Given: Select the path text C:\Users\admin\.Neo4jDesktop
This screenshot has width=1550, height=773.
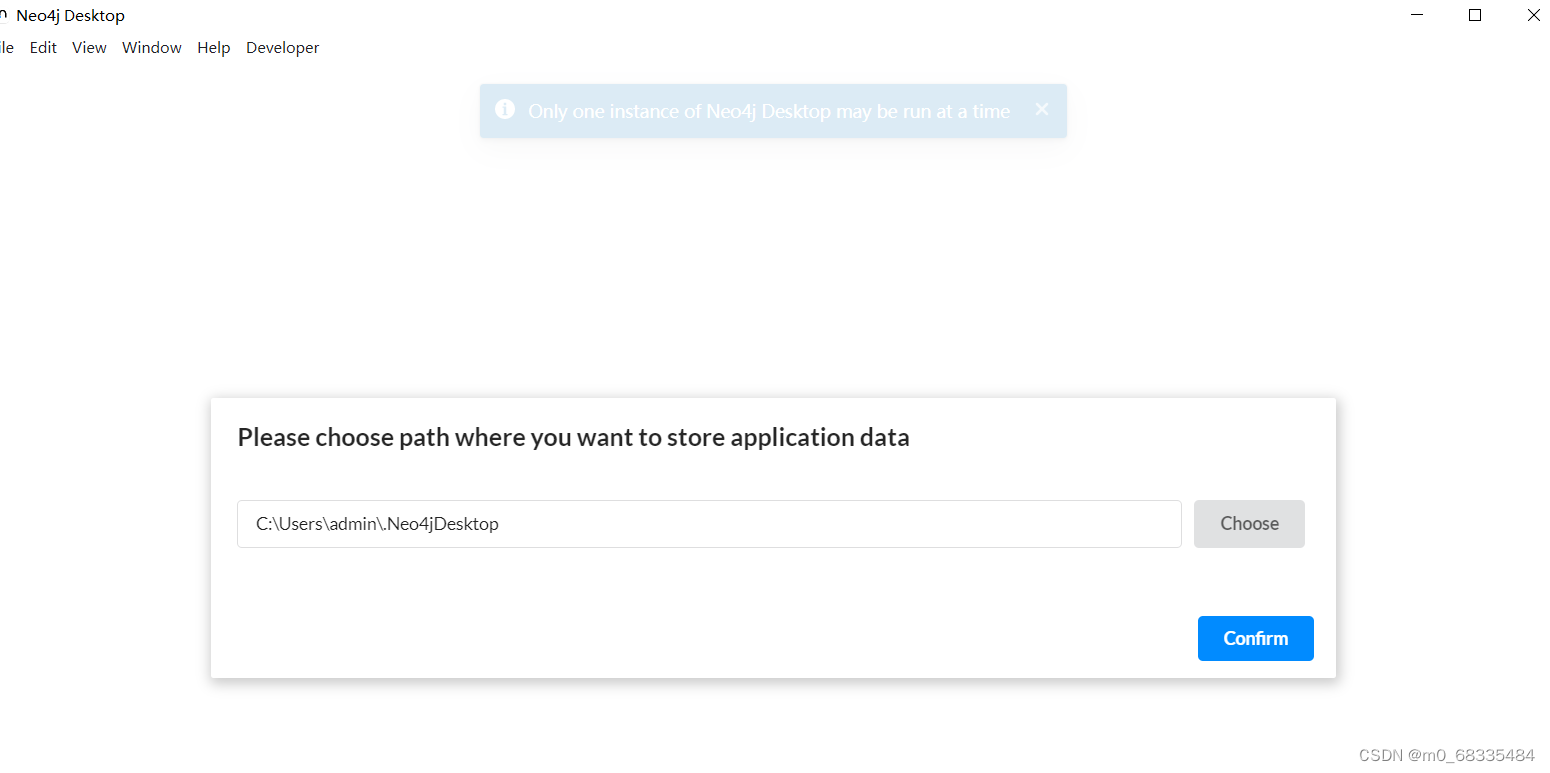Looking at the screenshot, I should (x=376, y=523).
